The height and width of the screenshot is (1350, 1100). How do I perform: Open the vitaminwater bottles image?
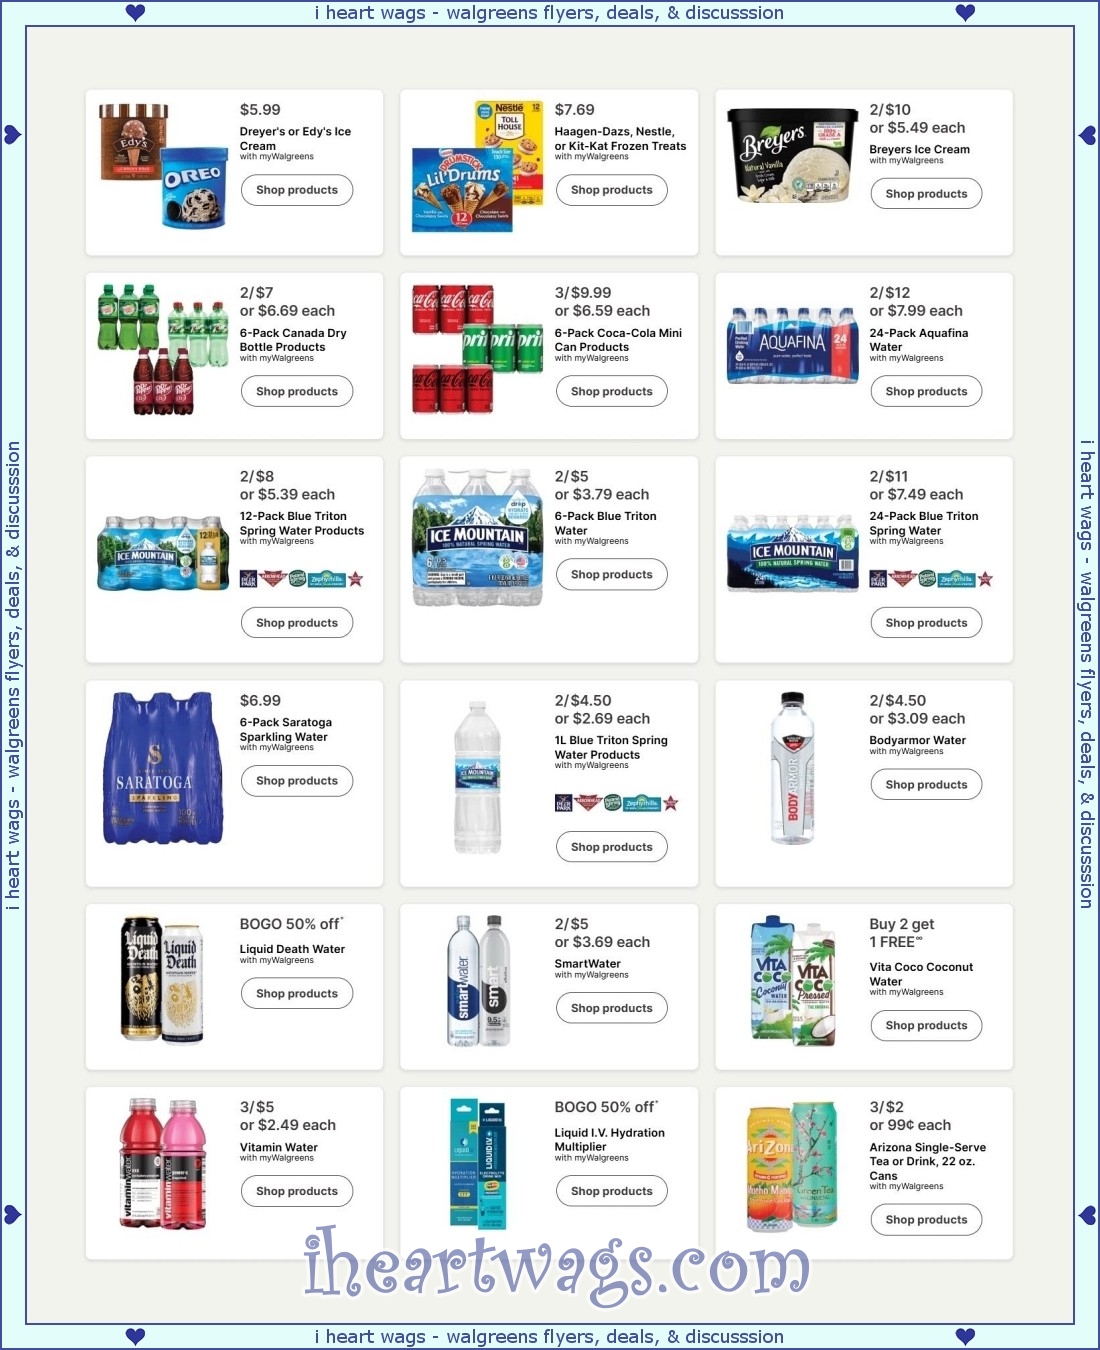(163, 1163)
